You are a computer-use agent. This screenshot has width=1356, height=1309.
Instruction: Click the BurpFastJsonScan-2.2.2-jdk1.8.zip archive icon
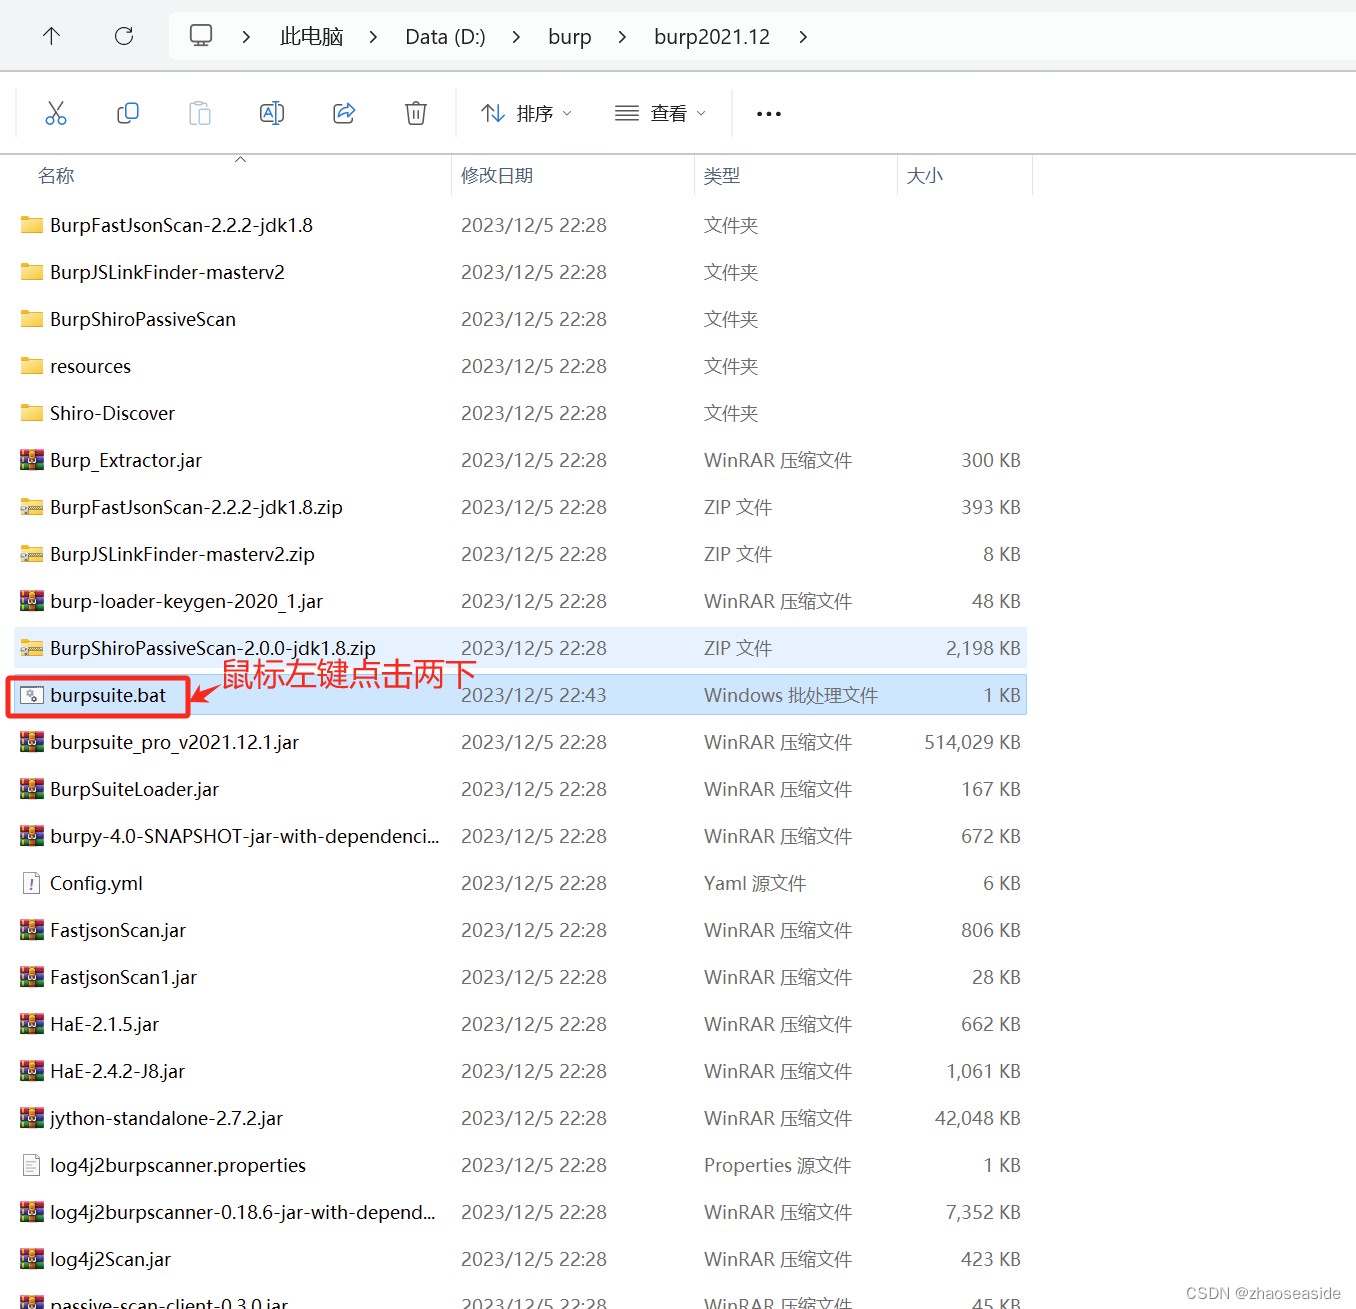(x=32, y=507)
